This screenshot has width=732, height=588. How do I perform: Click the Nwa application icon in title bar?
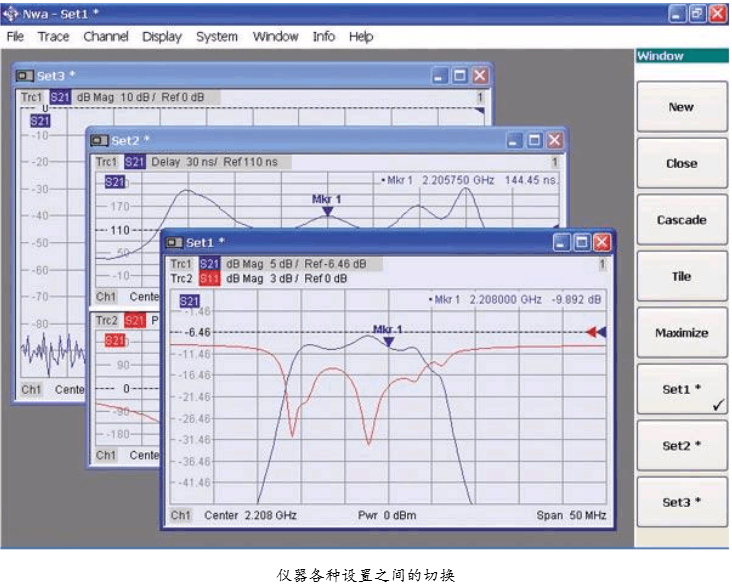point(12,12)
